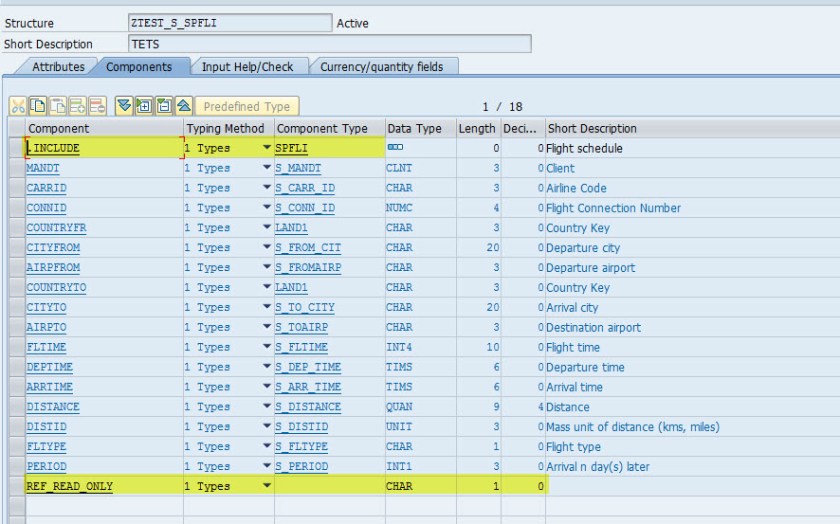This screenshot has width=840, height=524.
Task: Switch to the Attributes tab
Action: pos(58,67)
